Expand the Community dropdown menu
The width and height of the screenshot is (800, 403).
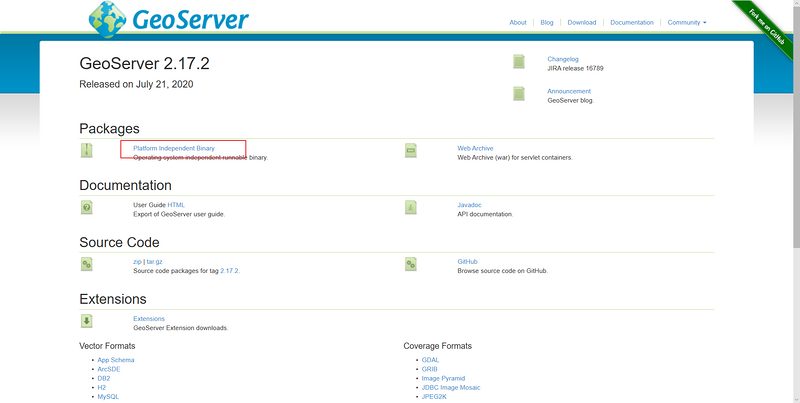687,22
